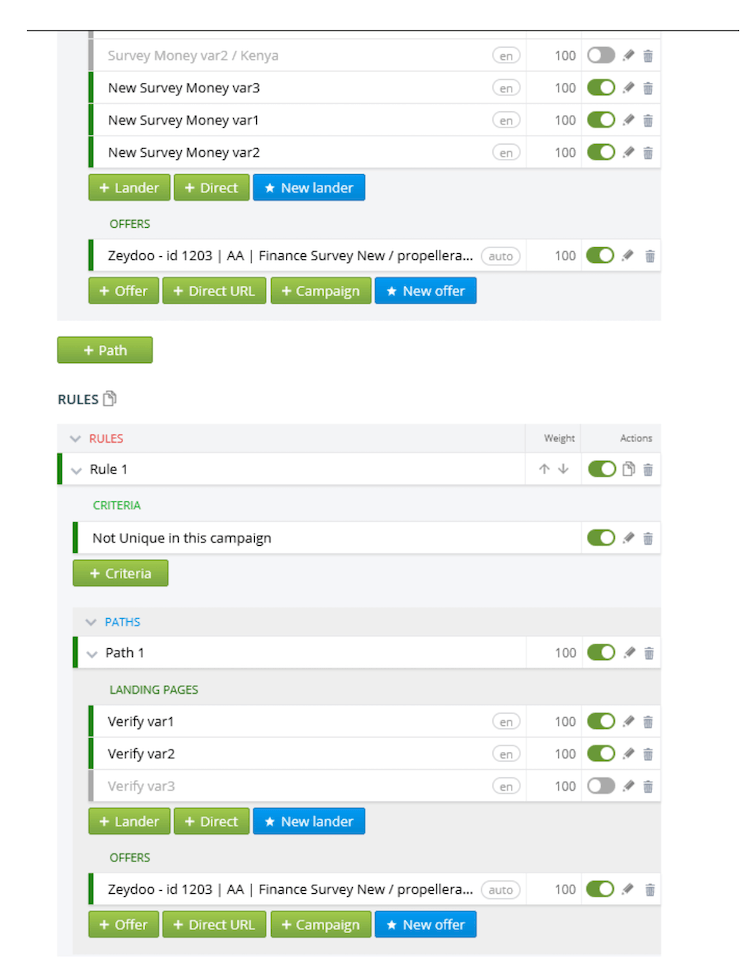This screenshot has width=750, height=965.
Task: Enable the Survey Money var2 / Kenya lander
Action: 601,55
